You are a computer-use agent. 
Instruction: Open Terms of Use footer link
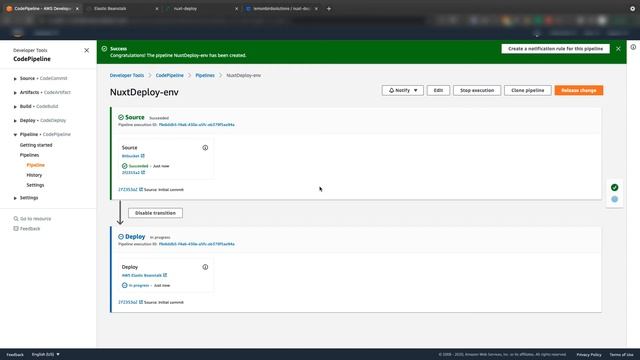(621, 355)
